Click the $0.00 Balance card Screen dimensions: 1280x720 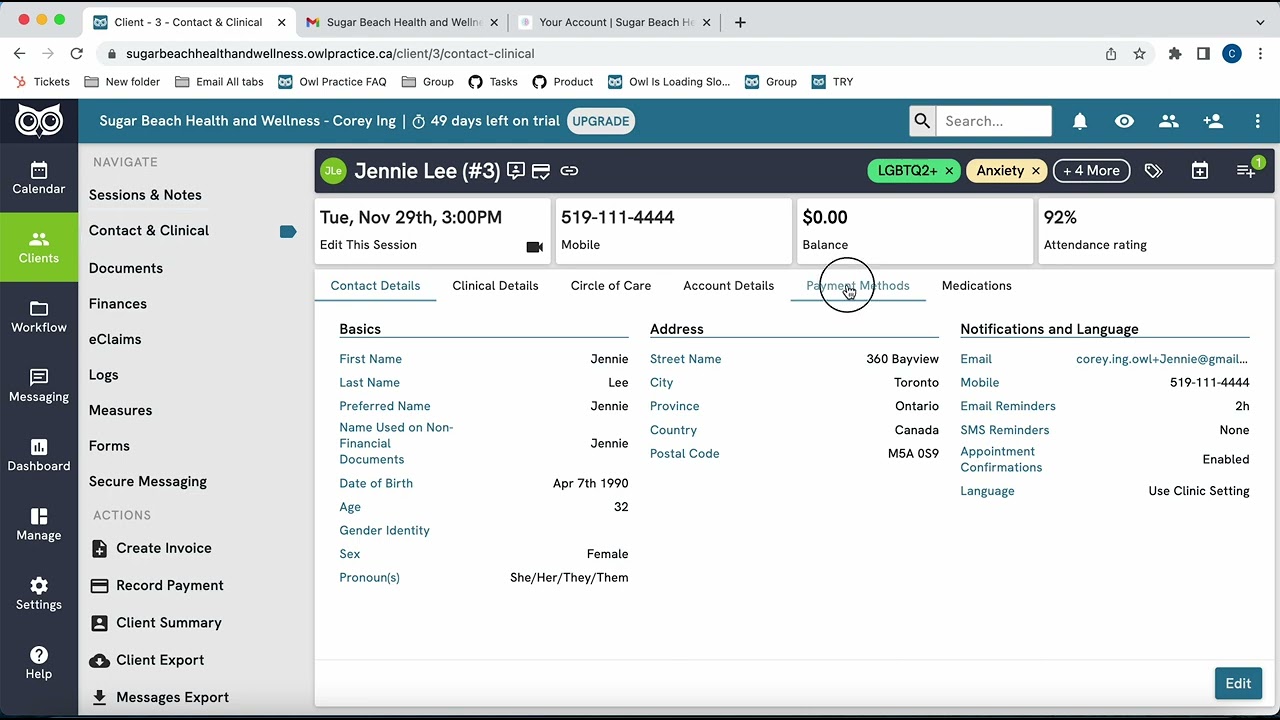[x=913, y=231]
